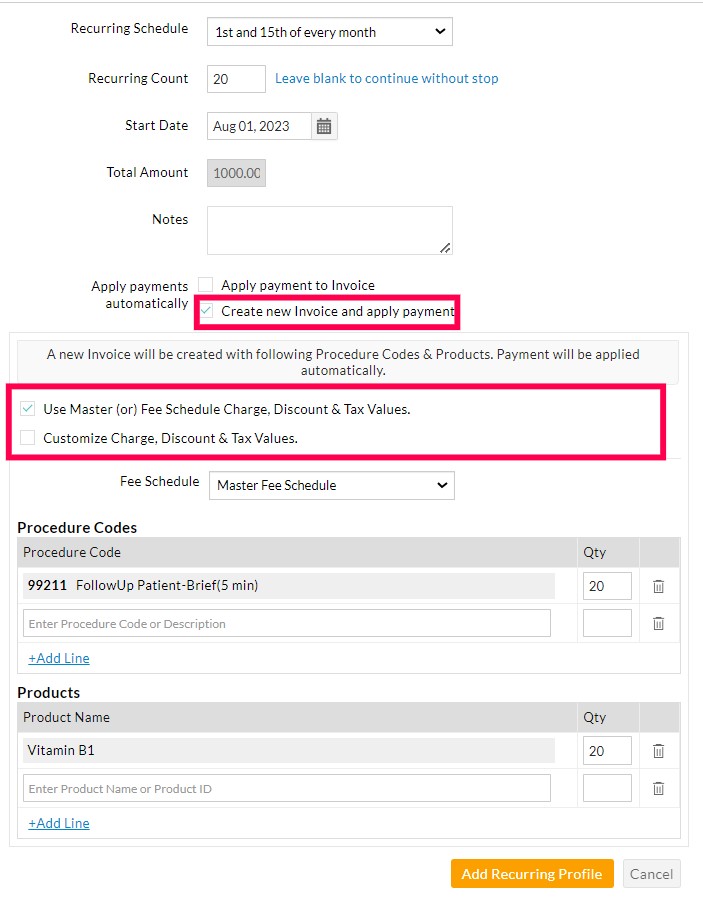
Task: Click the Recurring Count input field
Action: click(x=236, y=79)
